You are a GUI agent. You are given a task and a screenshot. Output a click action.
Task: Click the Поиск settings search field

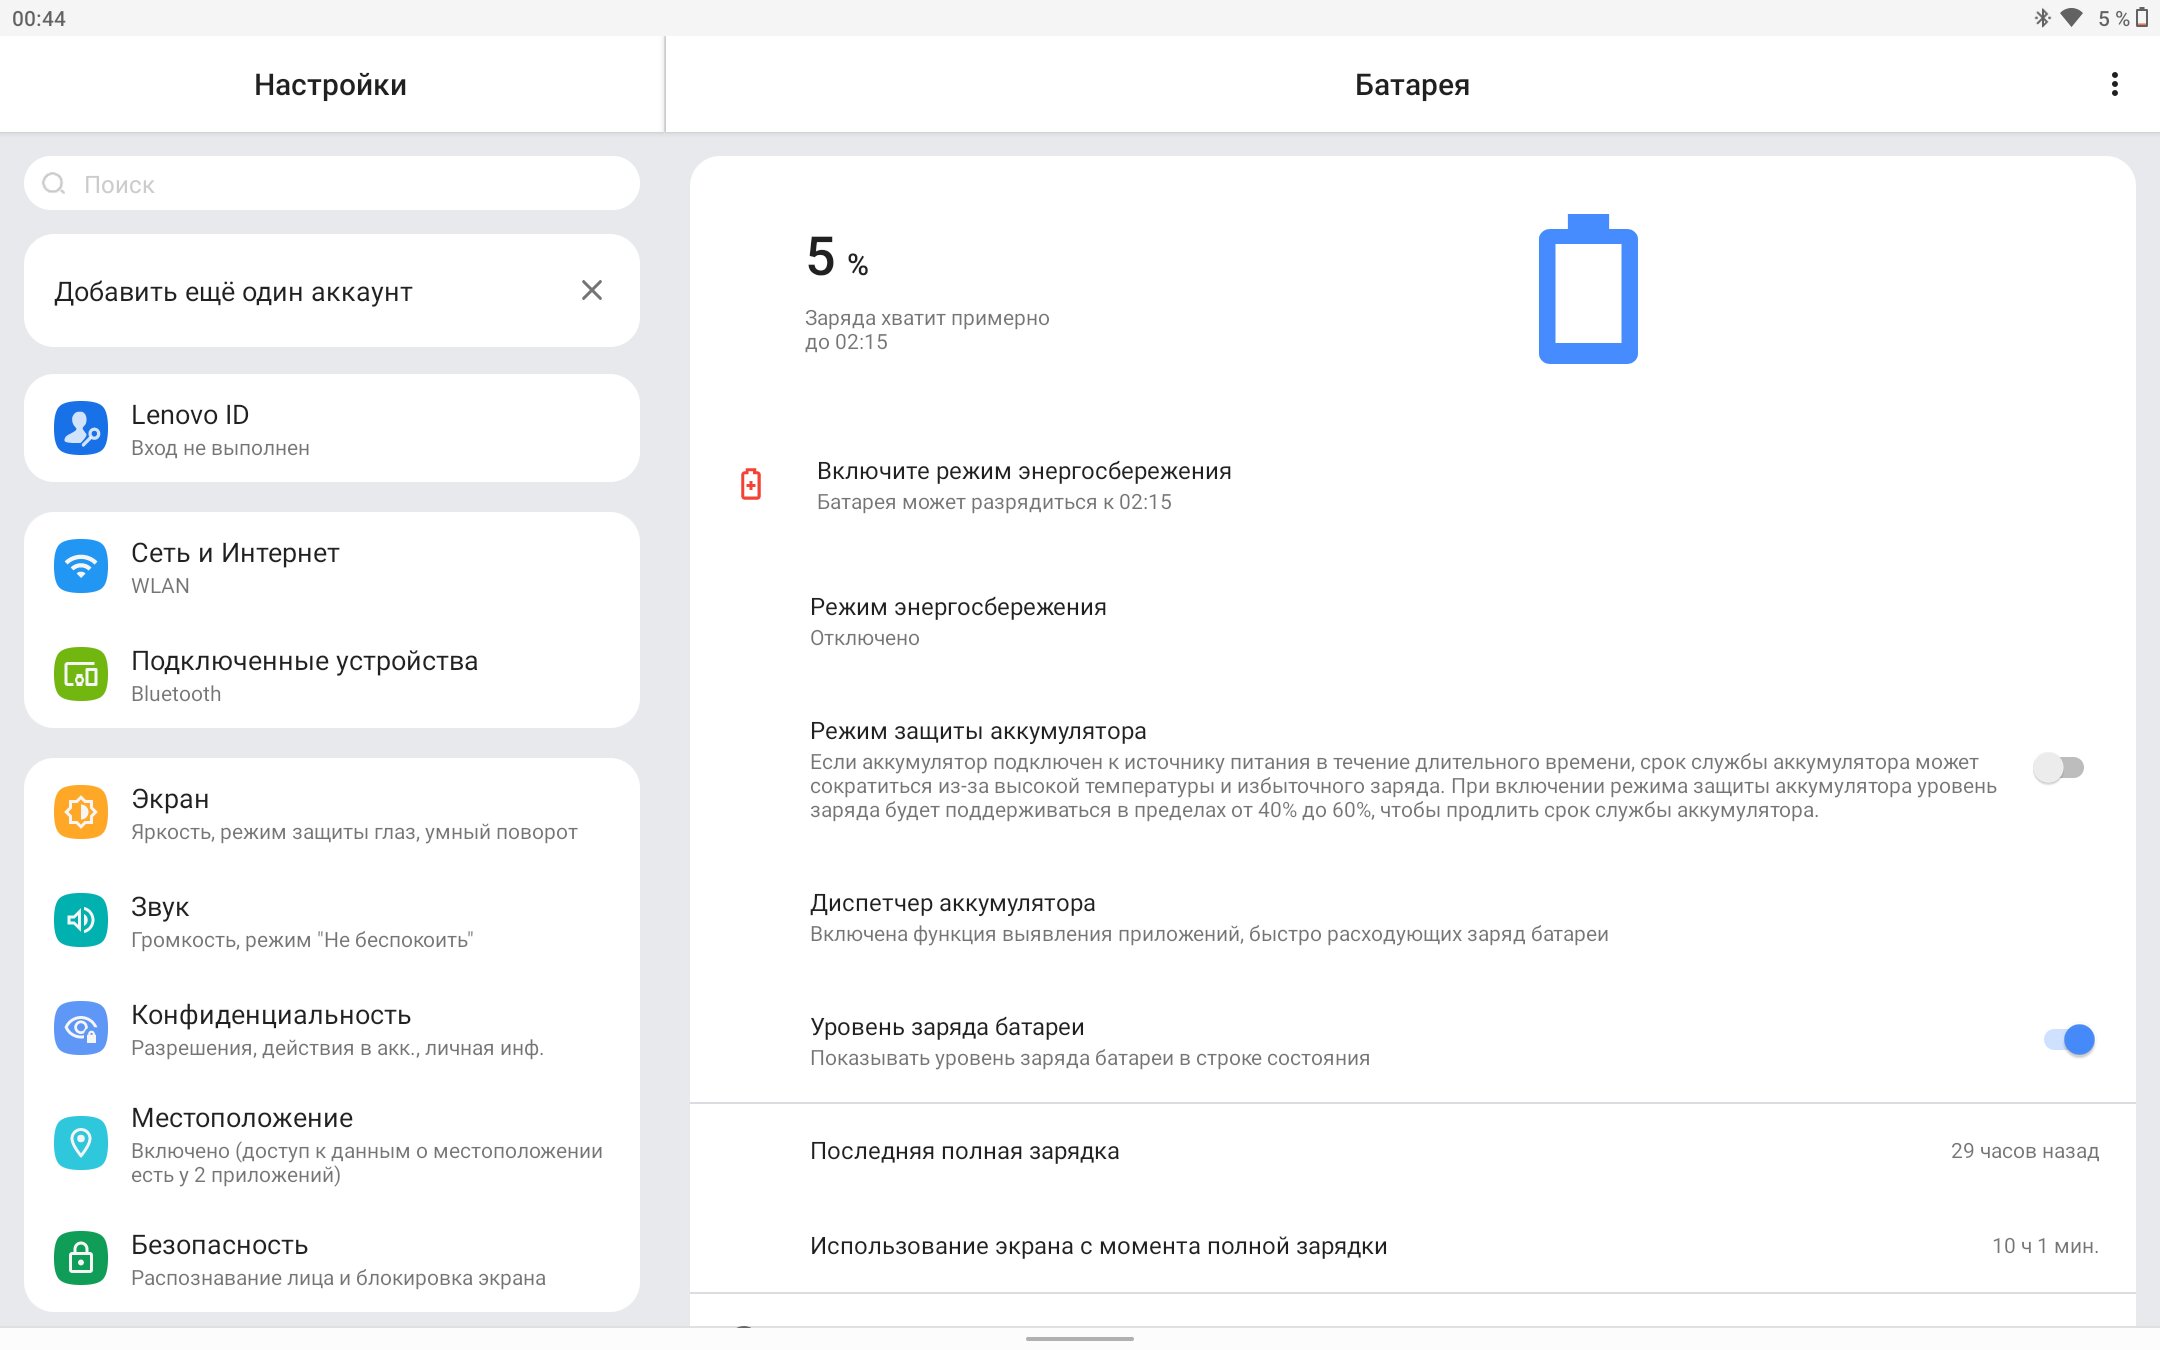coord(332,184)
